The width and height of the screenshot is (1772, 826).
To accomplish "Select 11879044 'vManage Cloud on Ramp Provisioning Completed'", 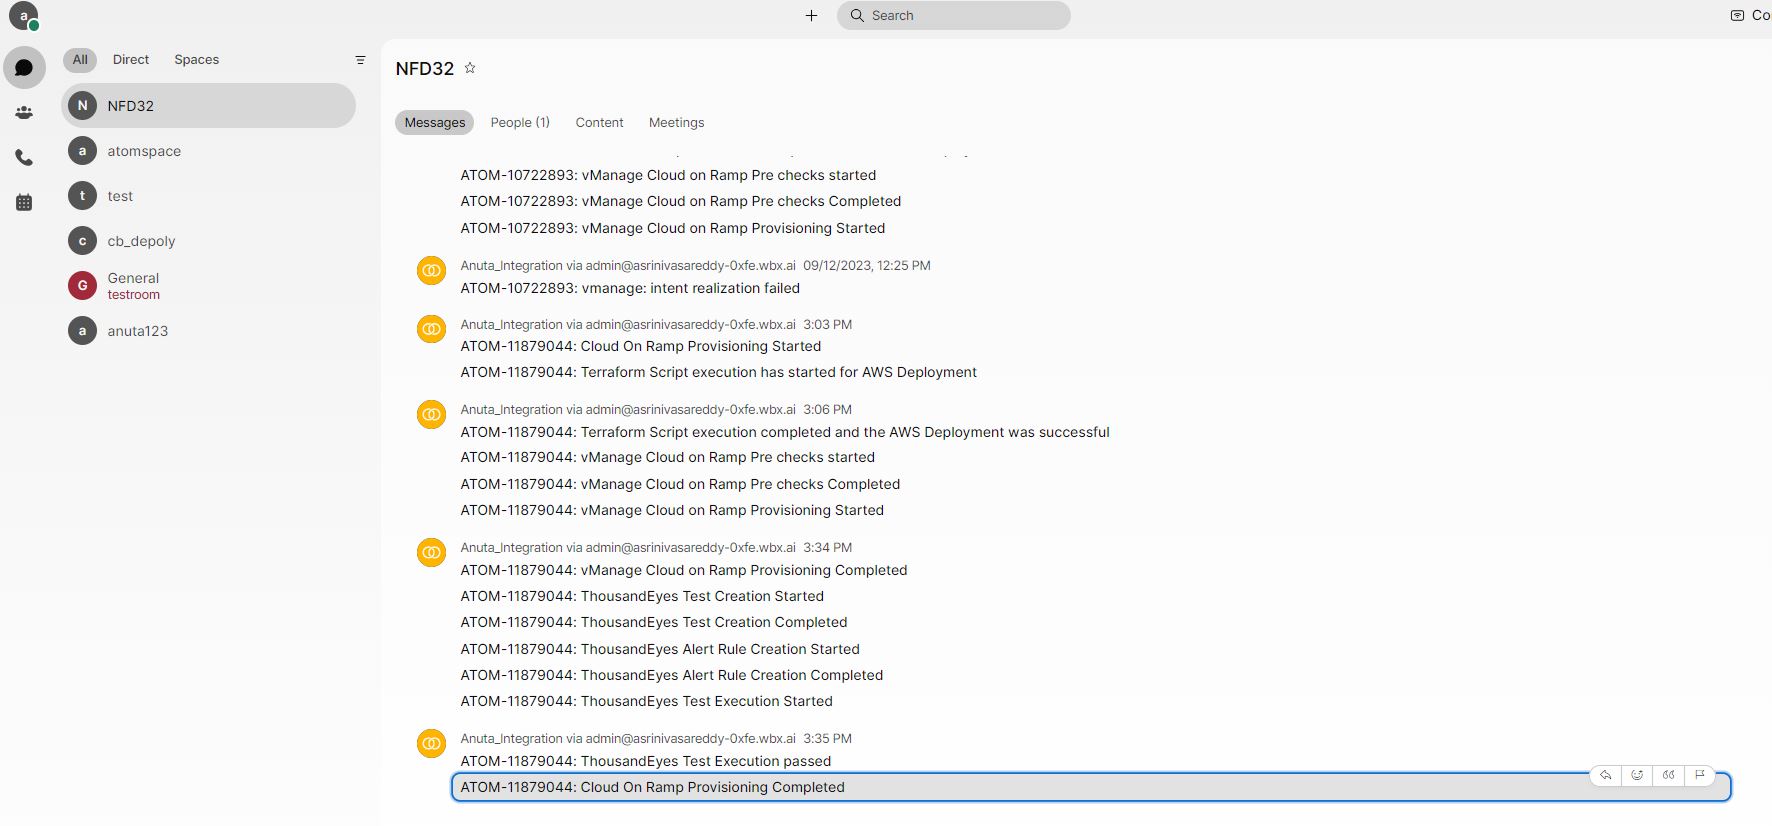I will pos(684,570).
